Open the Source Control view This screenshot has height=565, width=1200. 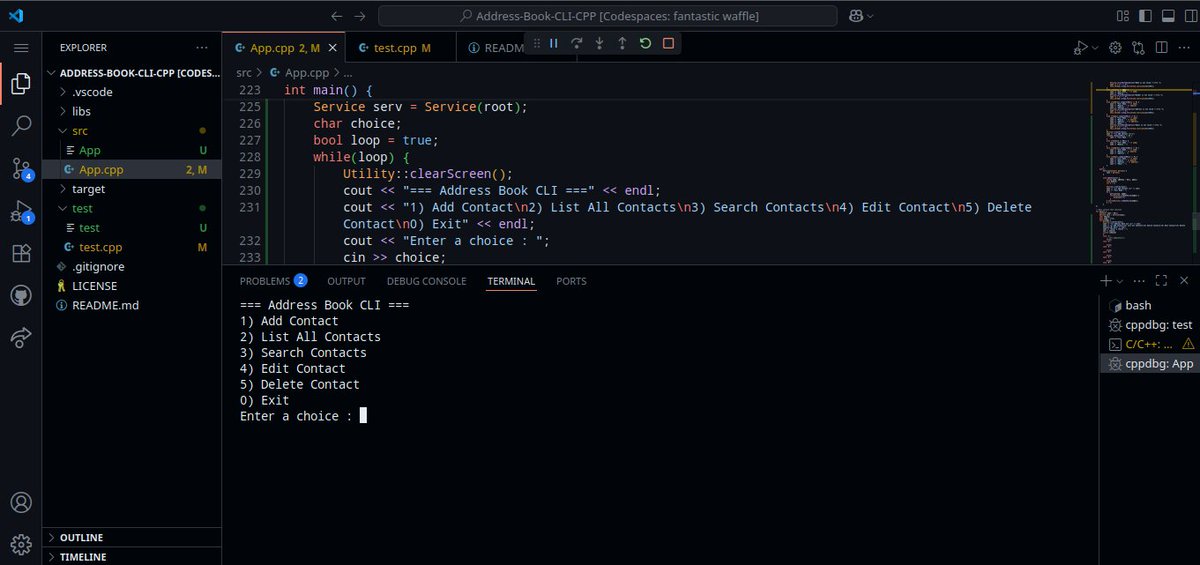pos(21,169)
